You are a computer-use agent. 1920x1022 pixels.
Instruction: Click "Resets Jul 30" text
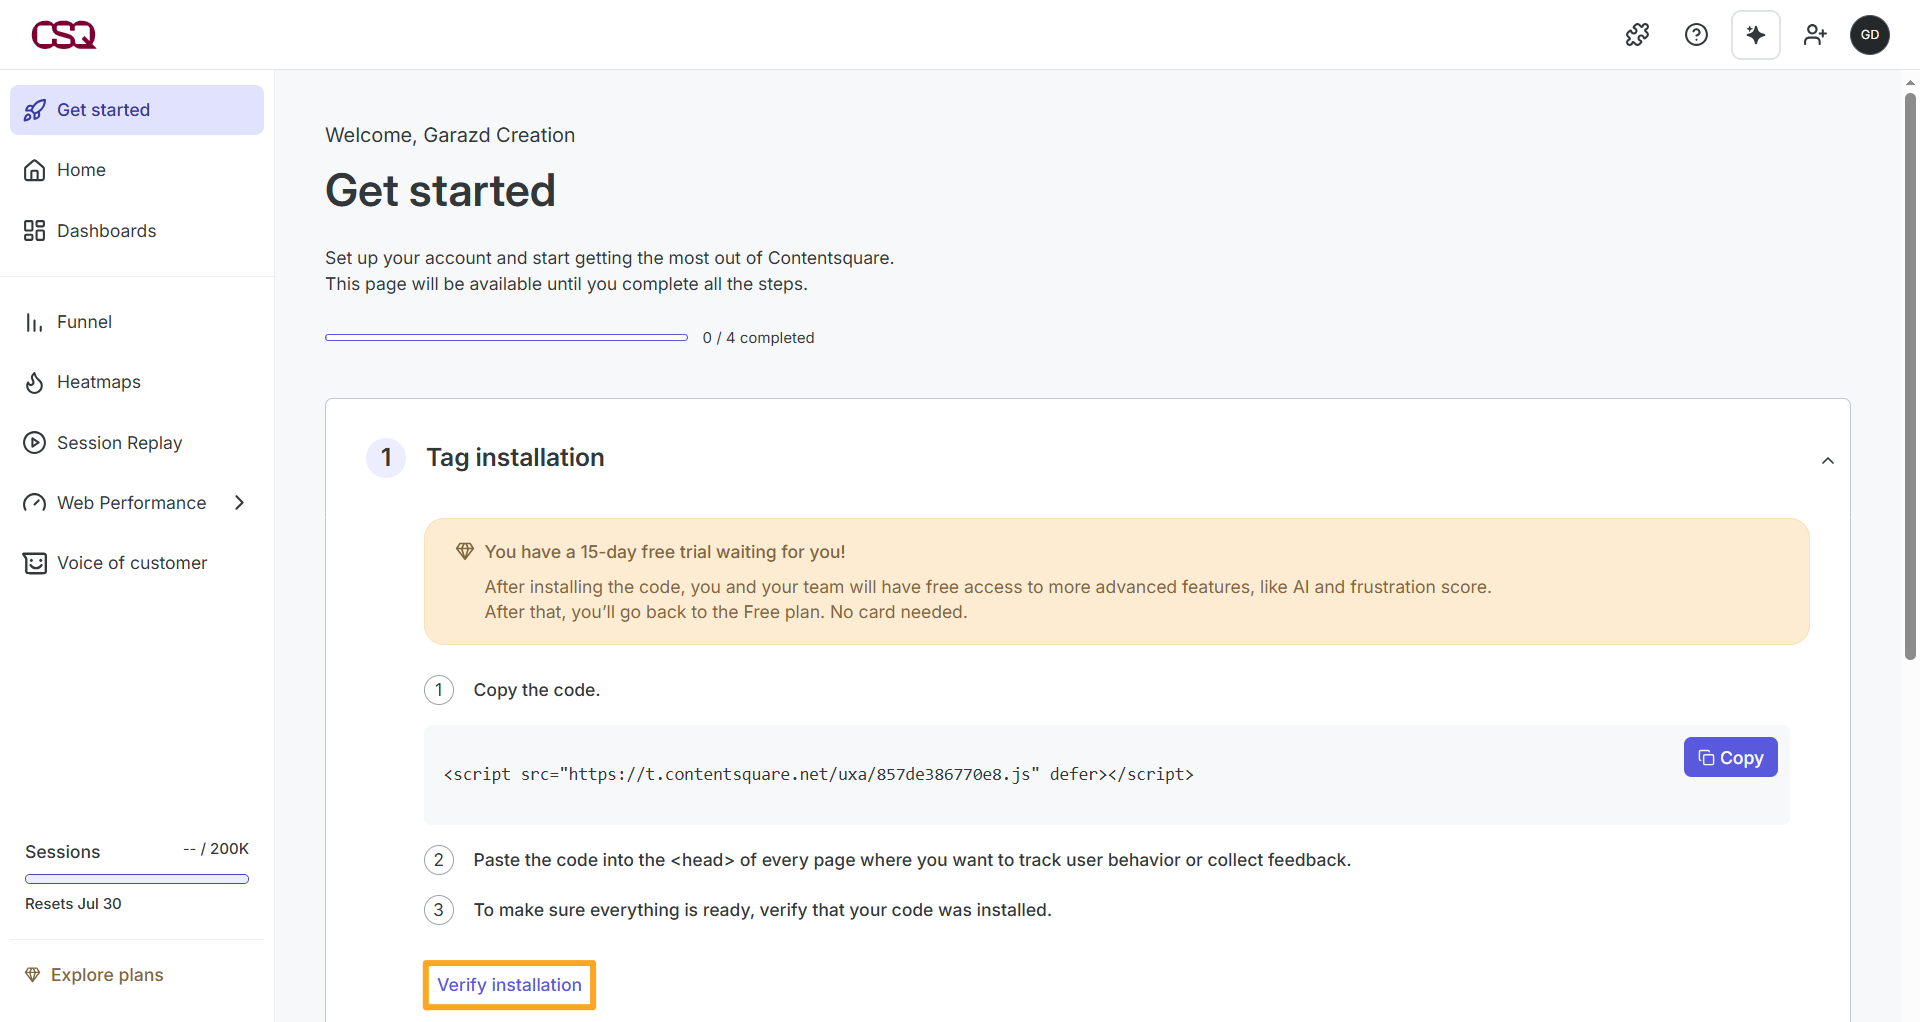(x=73, y=904)
